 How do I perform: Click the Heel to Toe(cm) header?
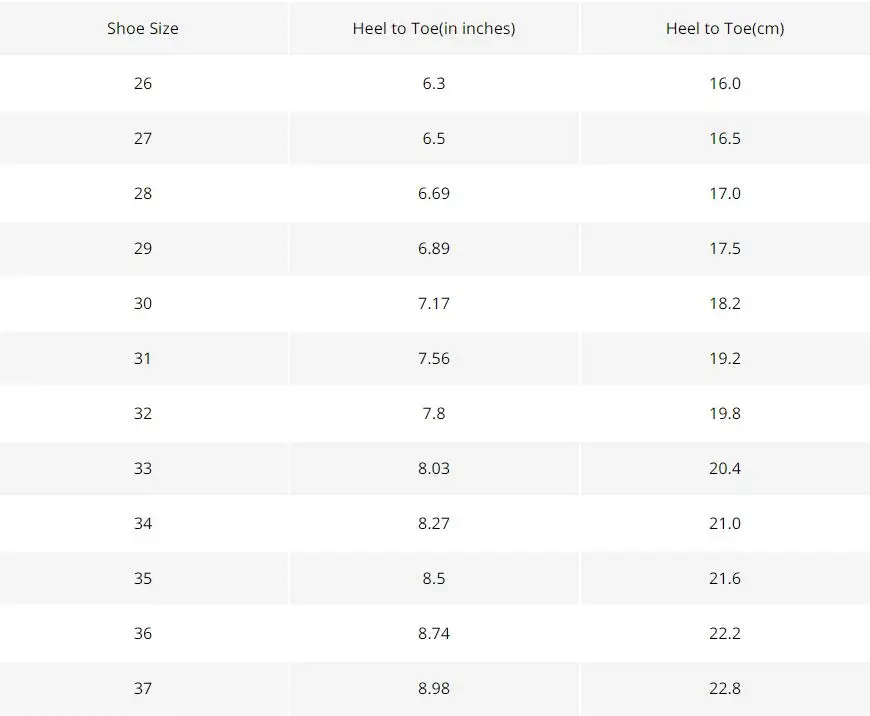[x=725, y=28]
